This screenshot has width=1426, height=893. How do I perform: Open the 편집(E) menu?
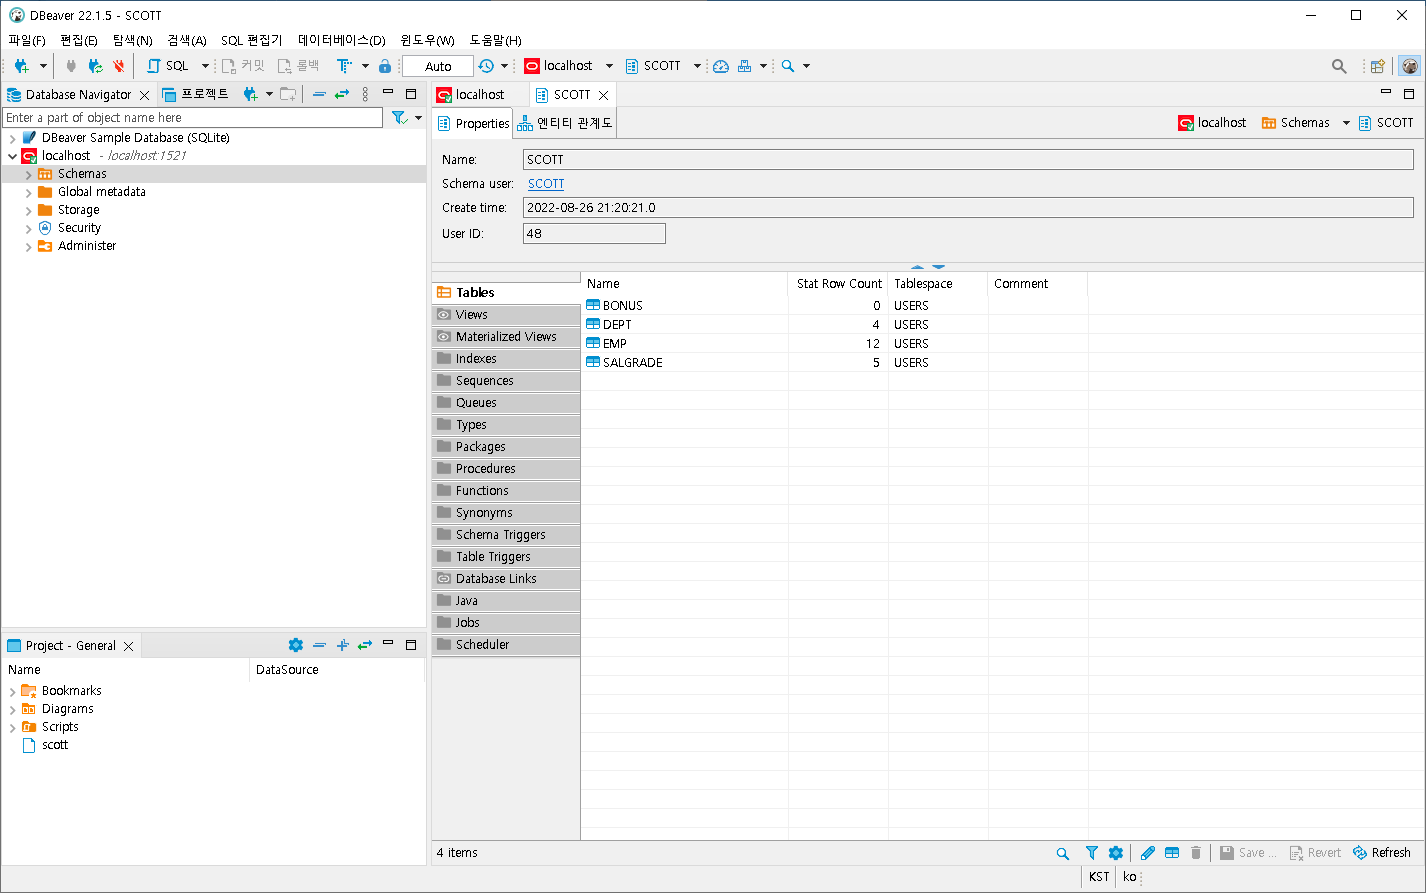[79, 40]
